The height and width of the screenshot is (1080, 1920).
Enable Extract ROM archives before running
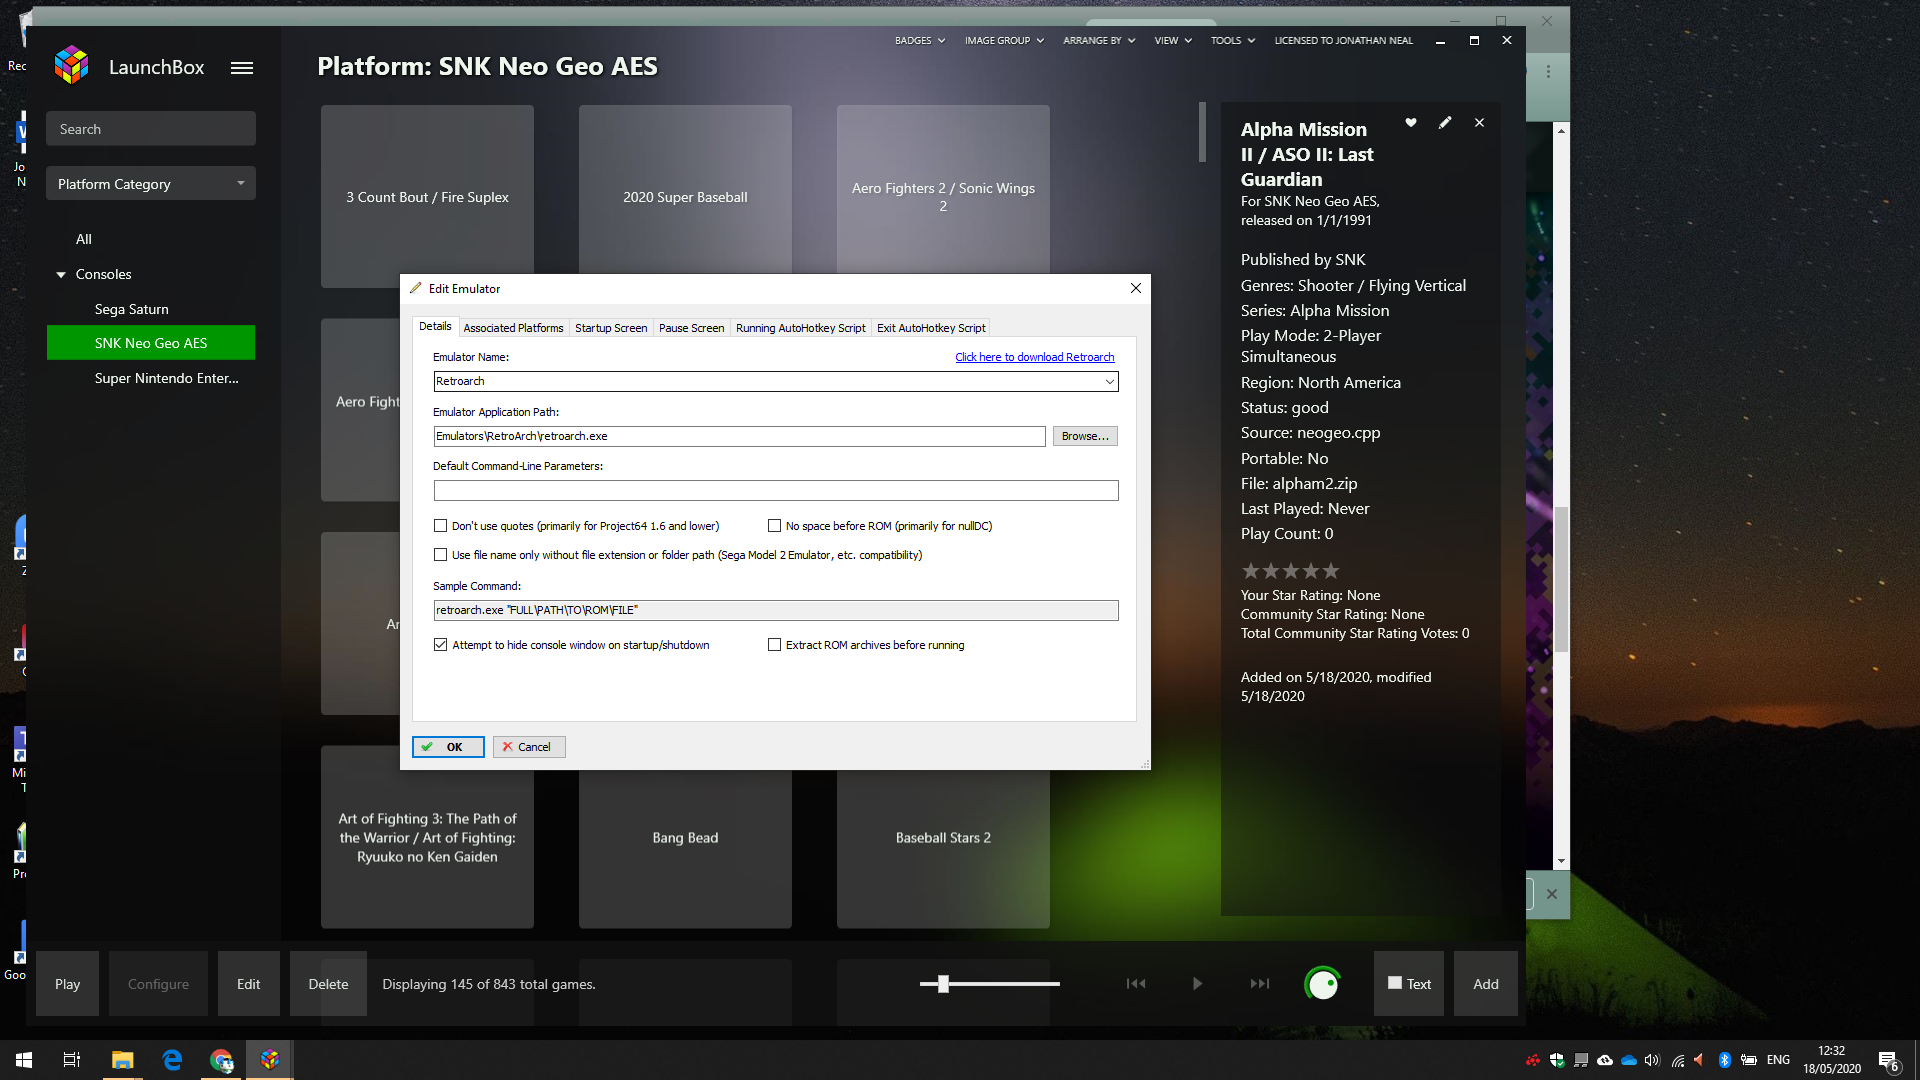coord(774,644)
